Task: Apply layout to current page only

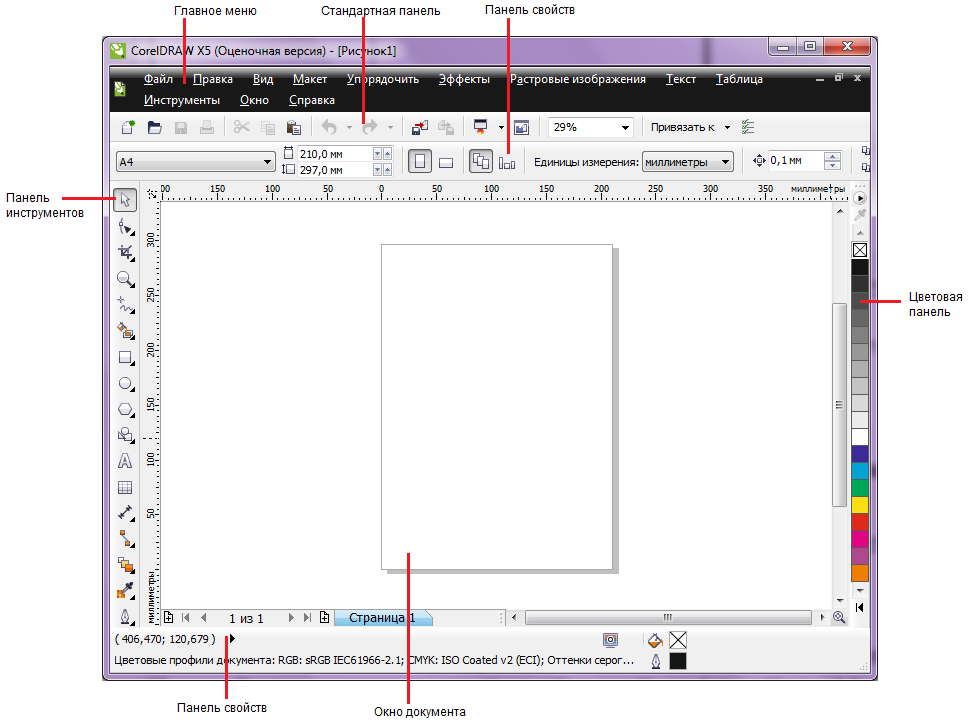Action: (x=507, y=162)
